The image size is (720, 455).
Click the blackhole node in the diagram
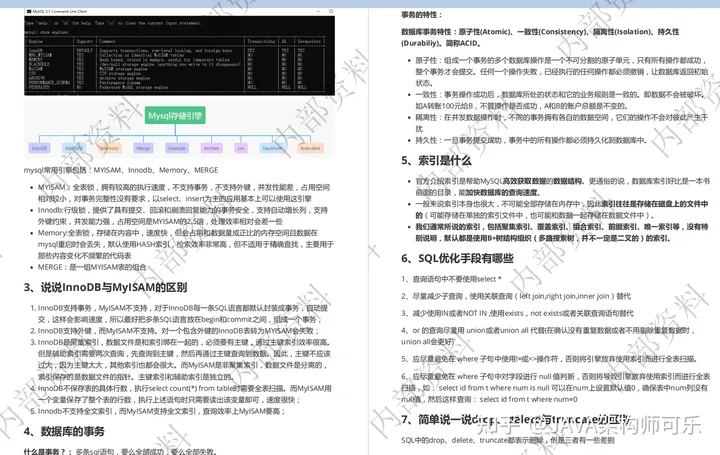point(272,148)
